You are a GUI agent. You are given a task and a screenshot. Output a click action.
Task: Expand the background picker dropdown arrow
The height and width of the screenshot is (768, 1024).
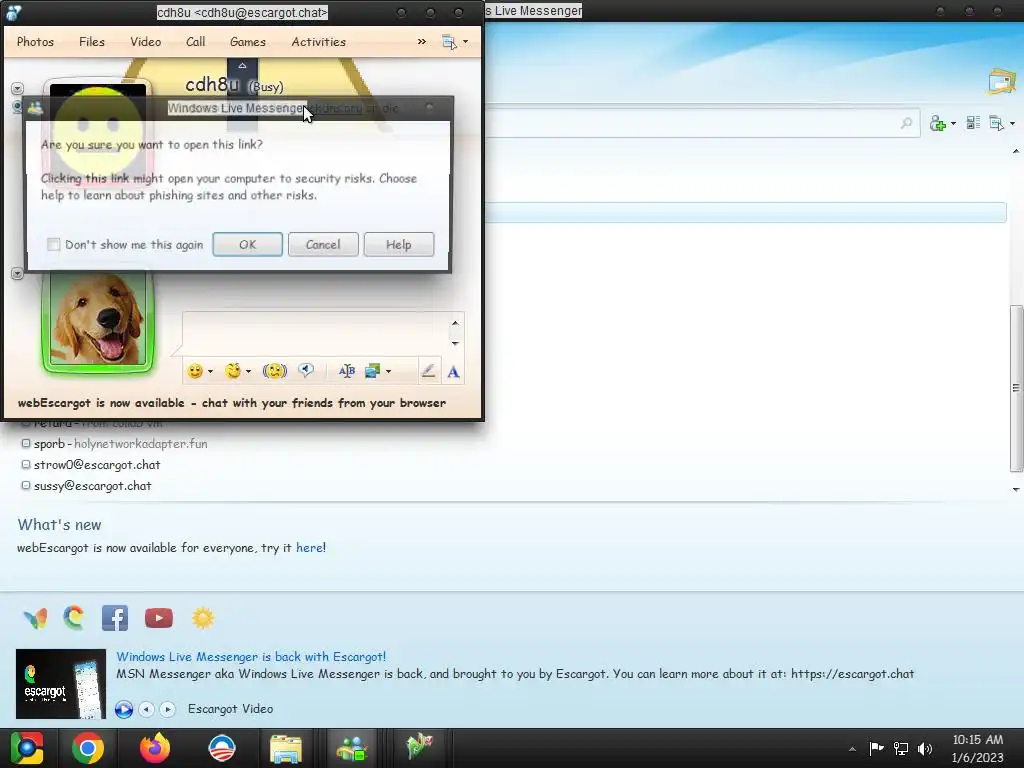pyautogui.click(x=388, y=372)
